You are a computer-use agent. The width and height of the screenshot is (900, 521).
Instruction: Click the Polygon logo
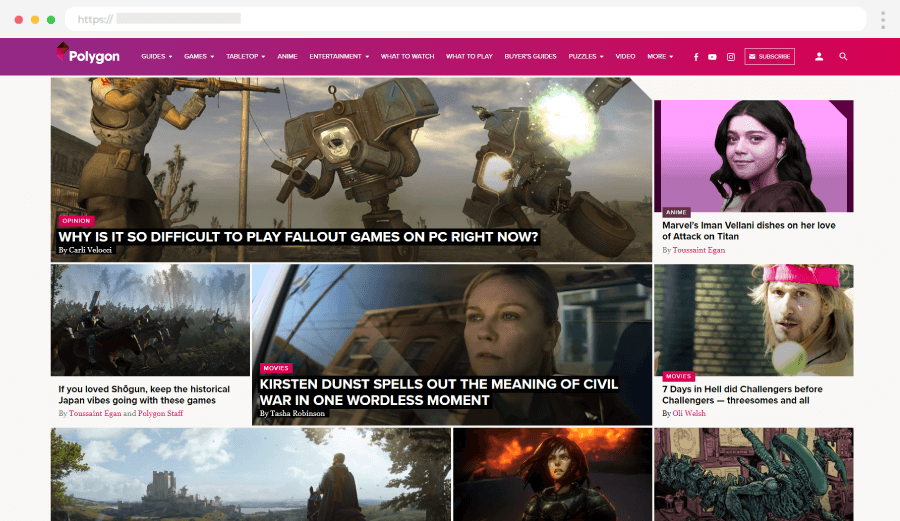point(88,54)
